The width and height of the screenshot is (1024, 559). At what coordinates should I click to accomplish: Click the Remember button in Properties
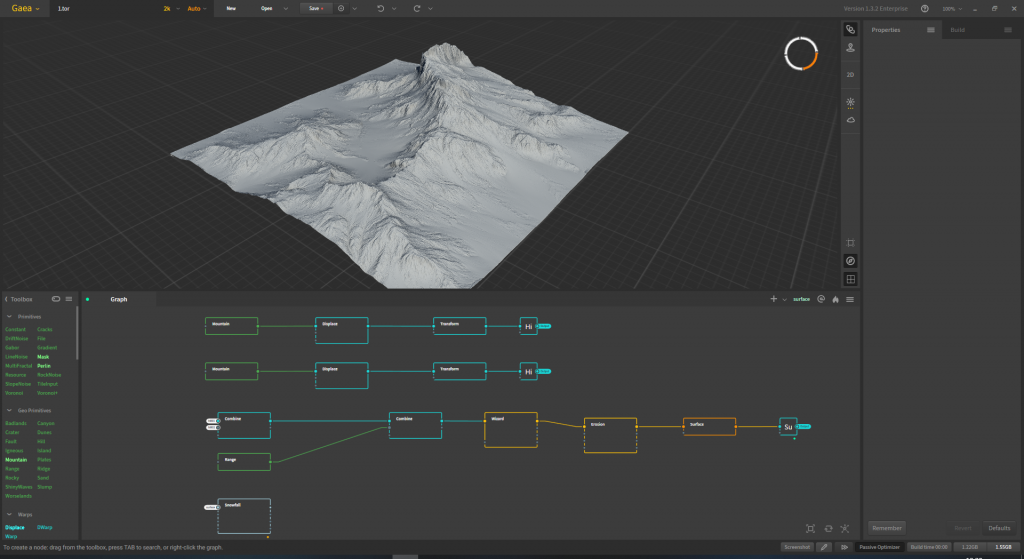pos(887,527)
